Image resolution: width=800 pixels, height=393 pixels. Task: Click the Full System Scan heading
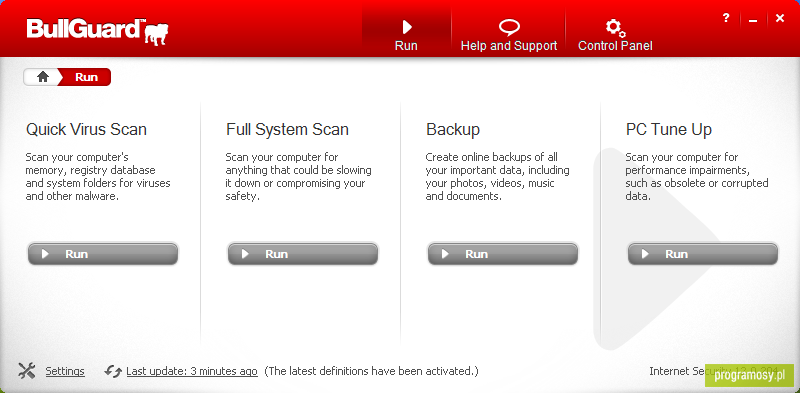coord(287,130)
